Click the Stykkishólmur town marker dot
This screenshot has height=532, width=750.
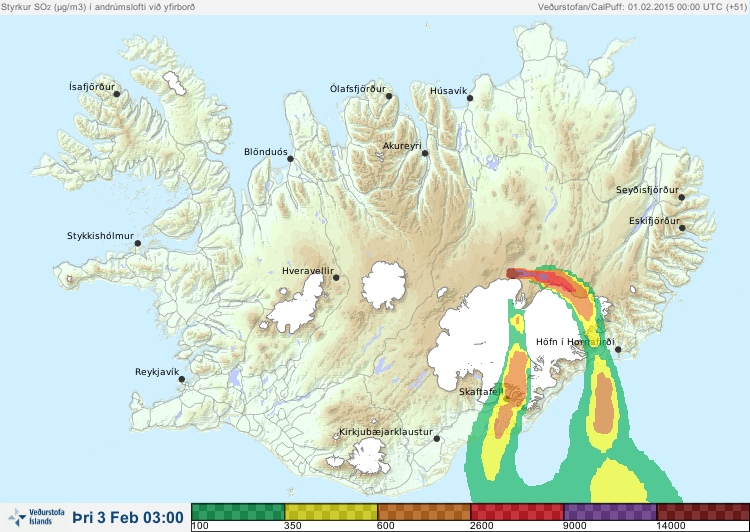tap(138, 243)
